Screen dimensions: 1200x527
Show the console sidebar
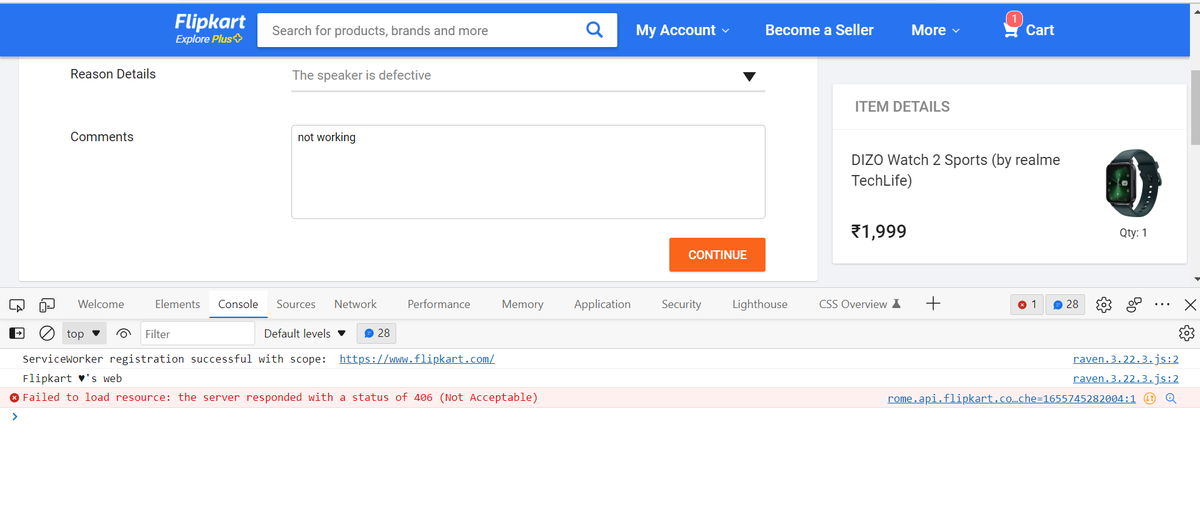[x=17, y=333]
